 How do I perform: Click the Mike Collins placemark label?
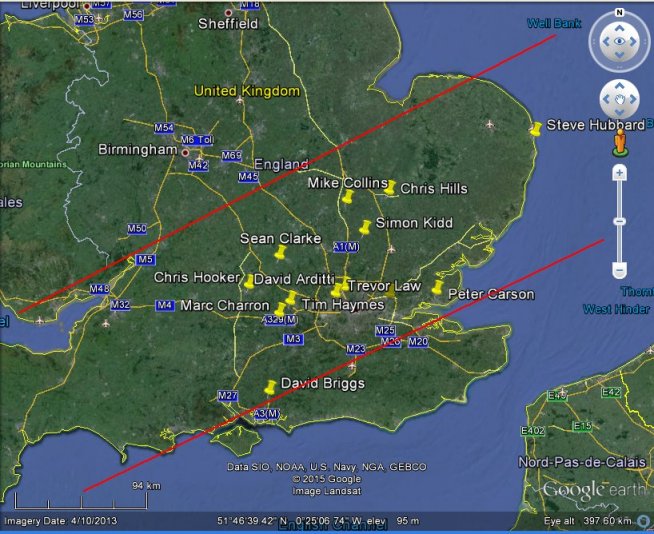(346, 184)
